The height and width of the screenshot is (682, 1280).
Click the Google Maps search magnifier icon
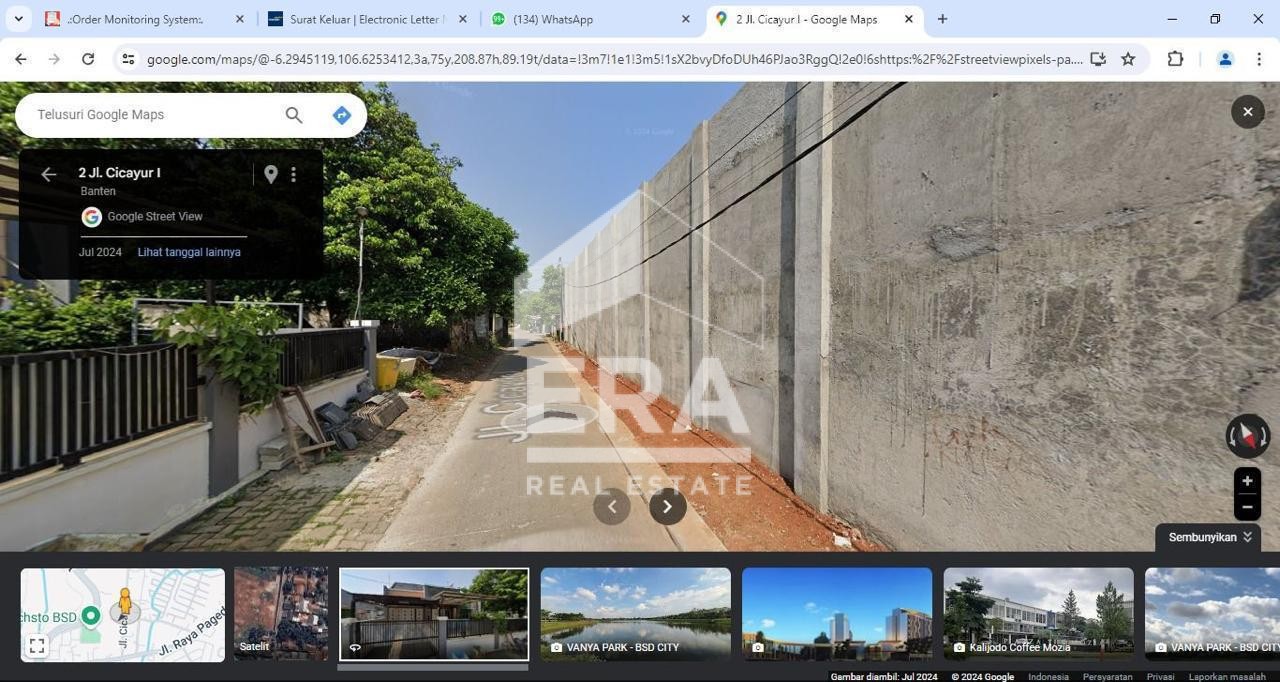294,115
